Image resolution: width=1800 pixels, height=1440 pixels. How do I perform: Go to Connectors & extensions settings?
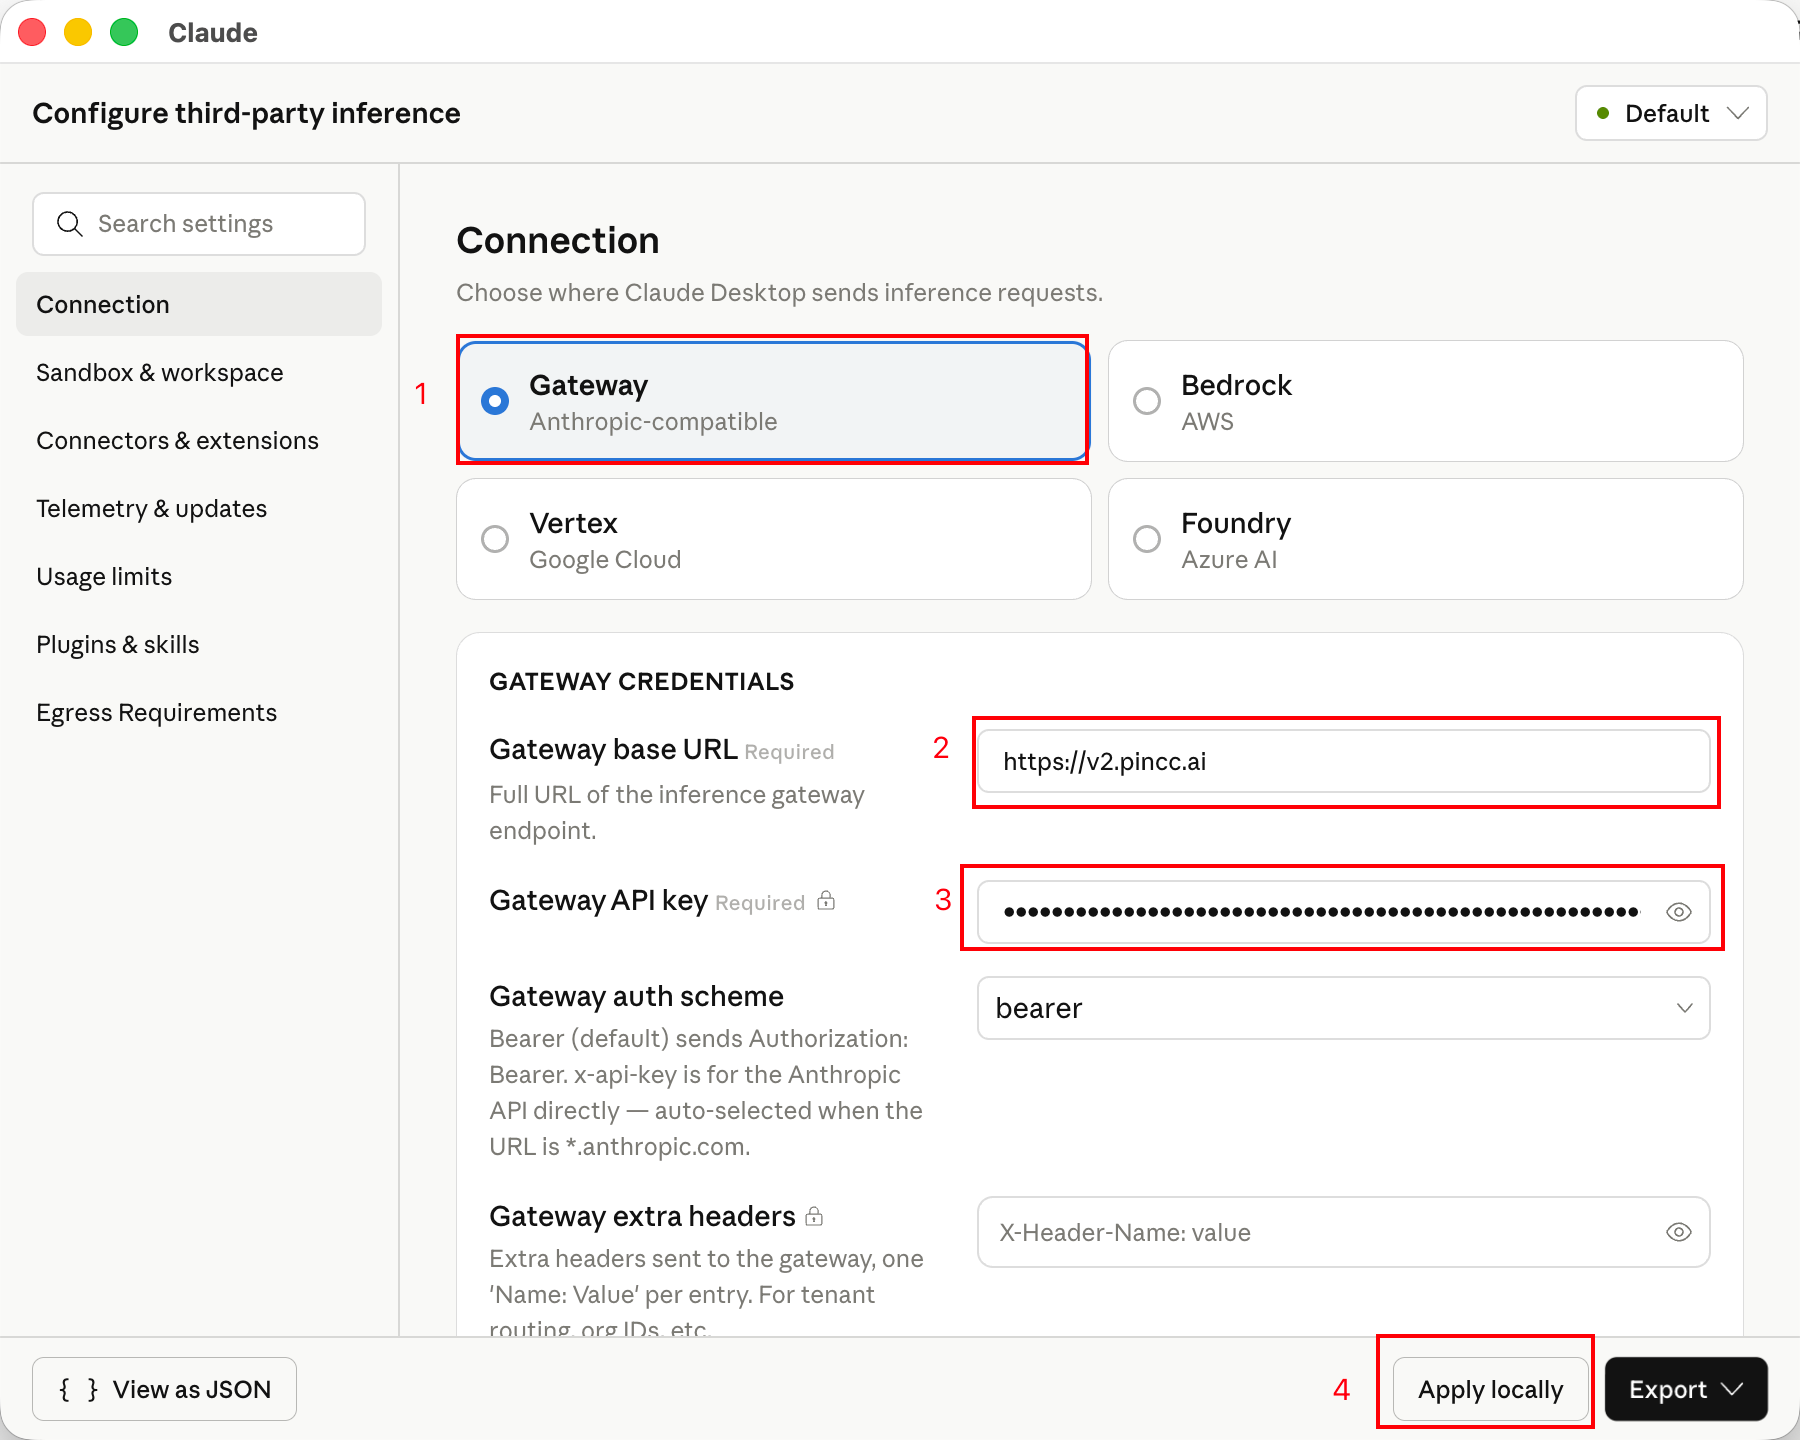pyautogui.click(x=199, y=440)
